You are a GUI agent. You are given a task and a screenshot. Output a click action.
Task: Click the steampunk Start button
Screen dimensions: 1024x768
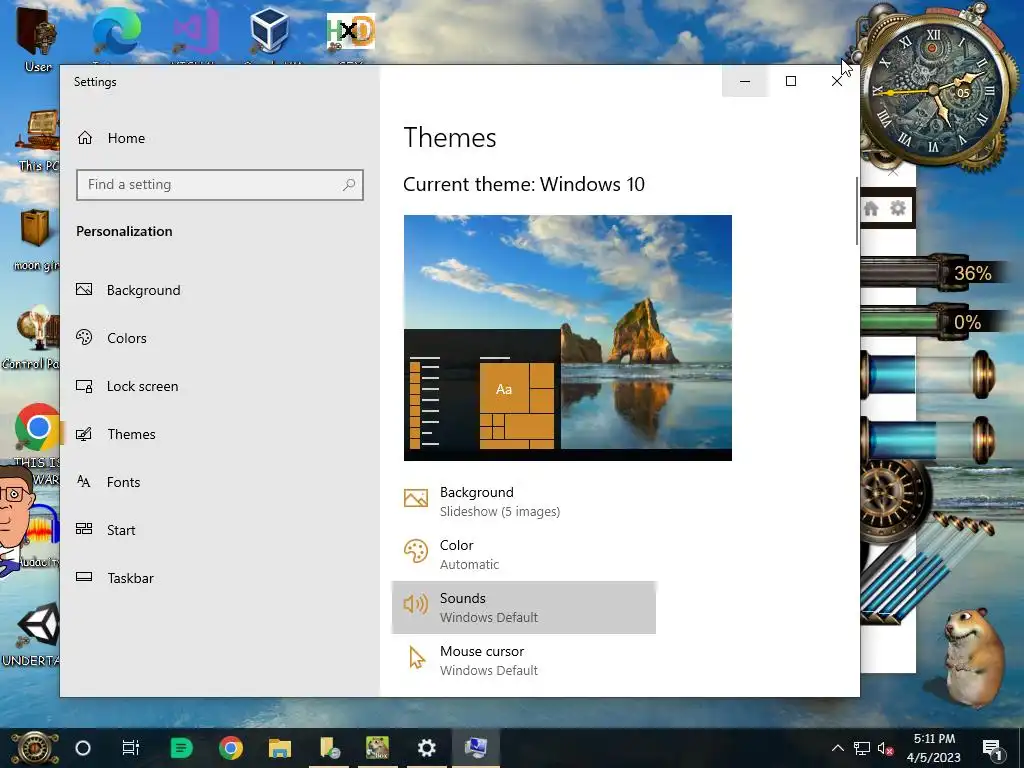[x=34, y=748]
